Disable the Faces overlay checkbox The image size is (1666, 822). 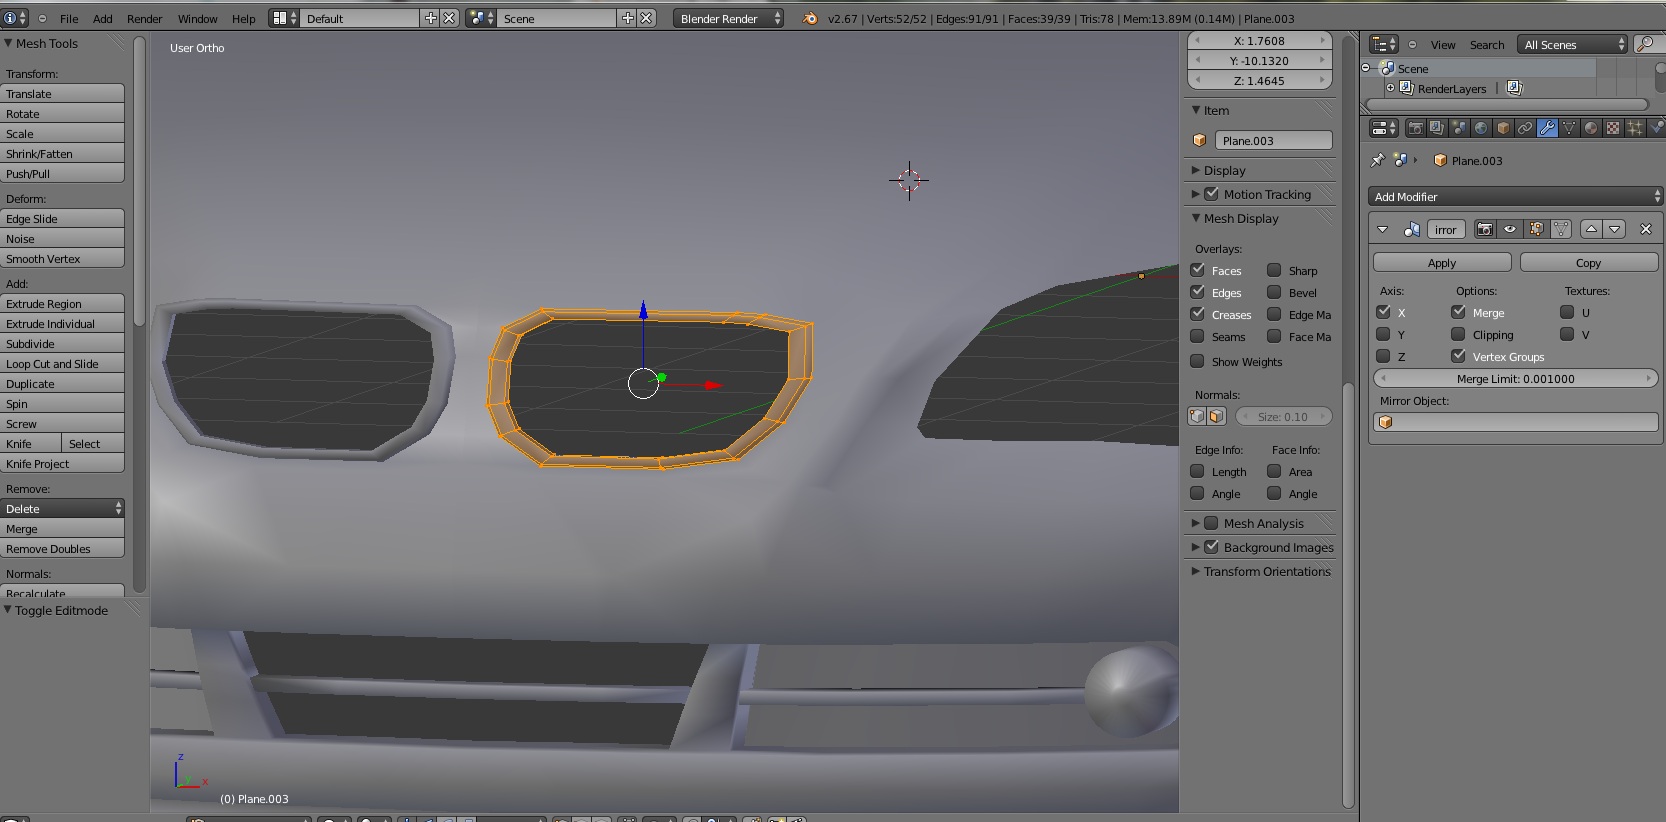point(1198,270)
